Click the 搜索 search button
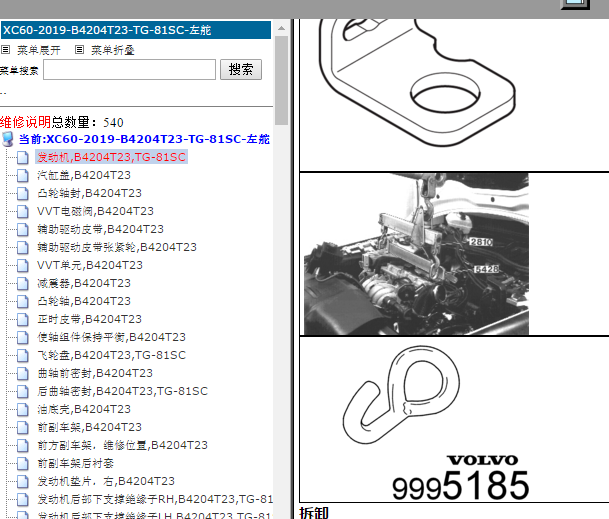This screenshot has height=519, width=609. (x=241, y=70)
